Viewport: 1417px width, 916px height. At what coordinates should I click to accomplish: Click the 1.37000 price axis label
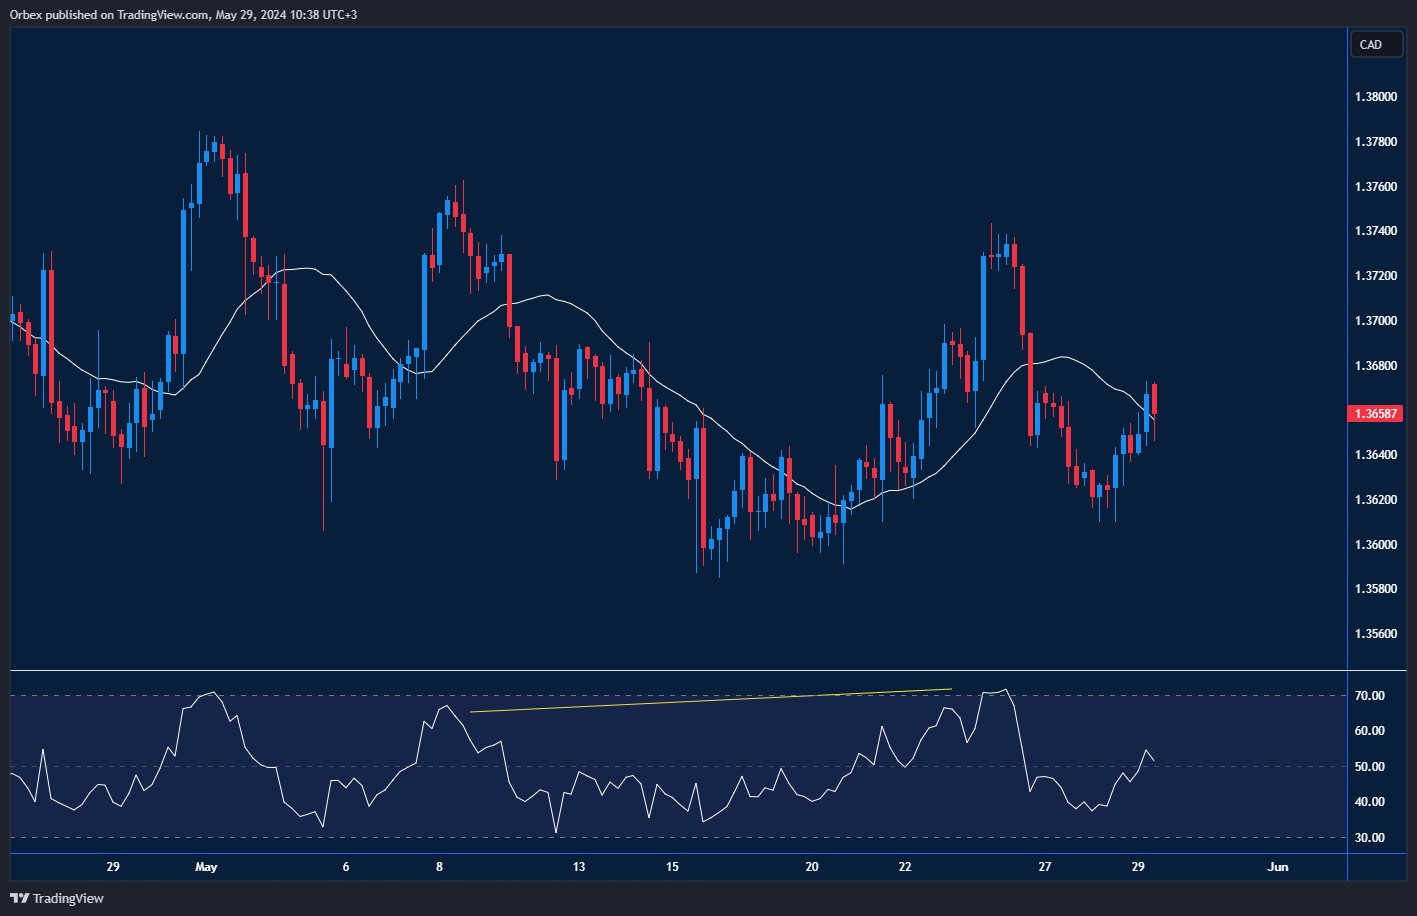[x=1375, y=321]
